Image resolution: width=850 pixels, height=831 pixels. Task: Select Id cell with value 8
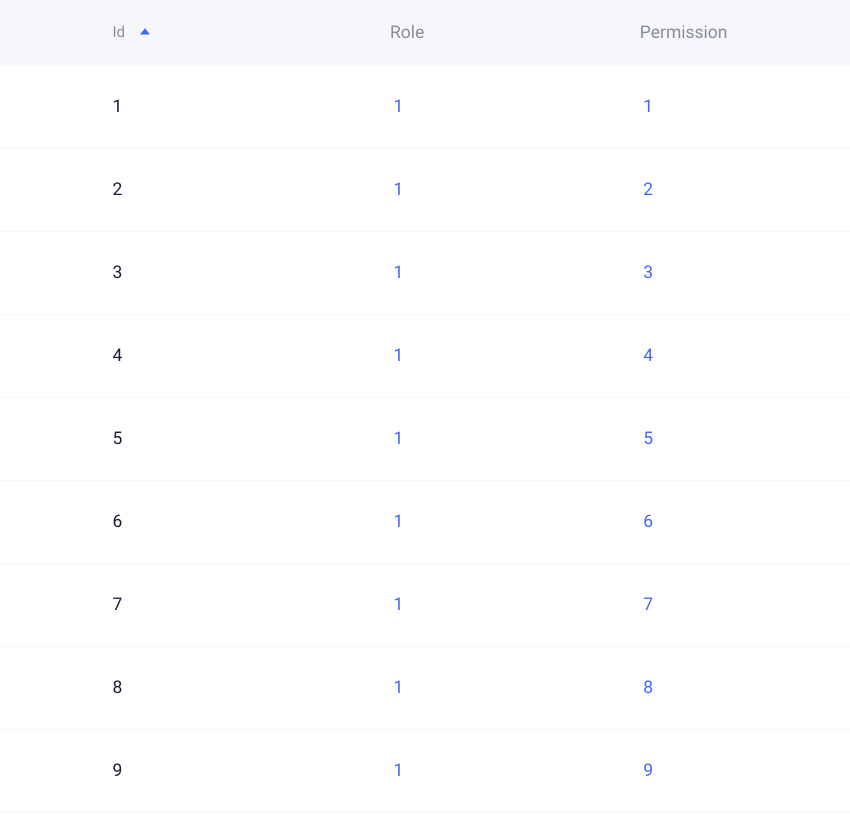coord(117,687)
